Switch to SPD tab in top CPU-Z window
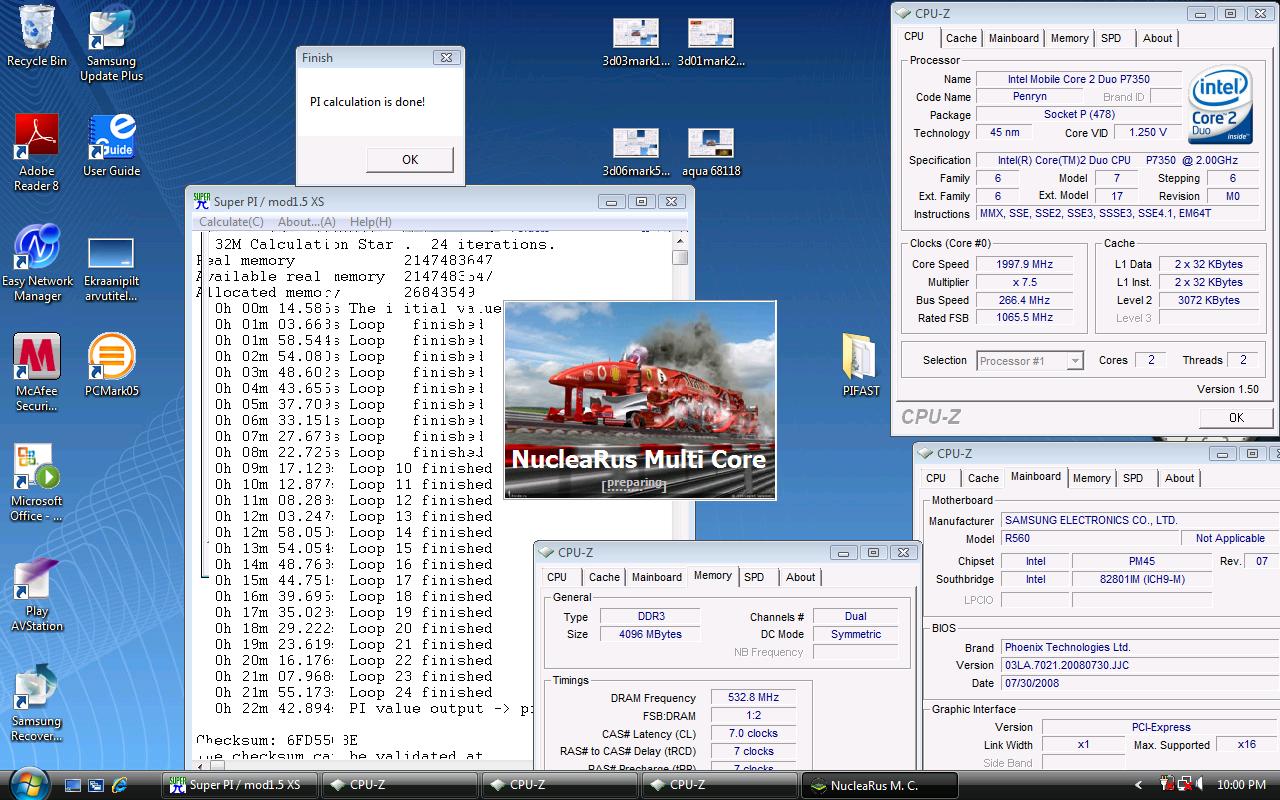 [1111, 38]
